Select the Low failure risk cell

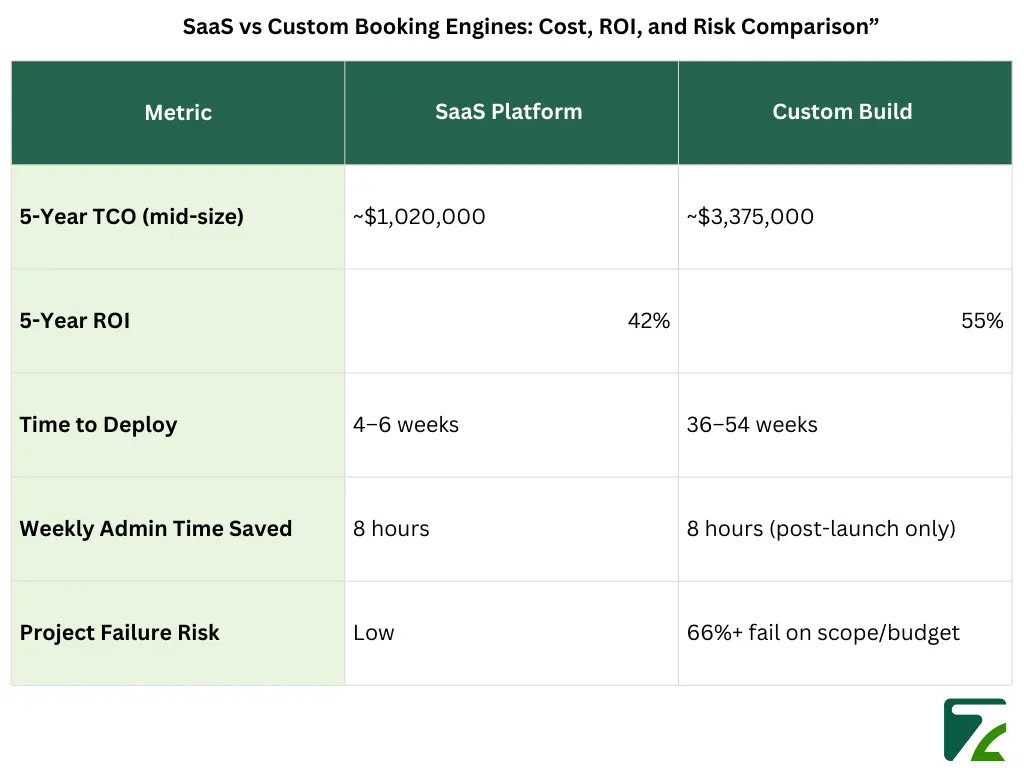click(374, 633)
